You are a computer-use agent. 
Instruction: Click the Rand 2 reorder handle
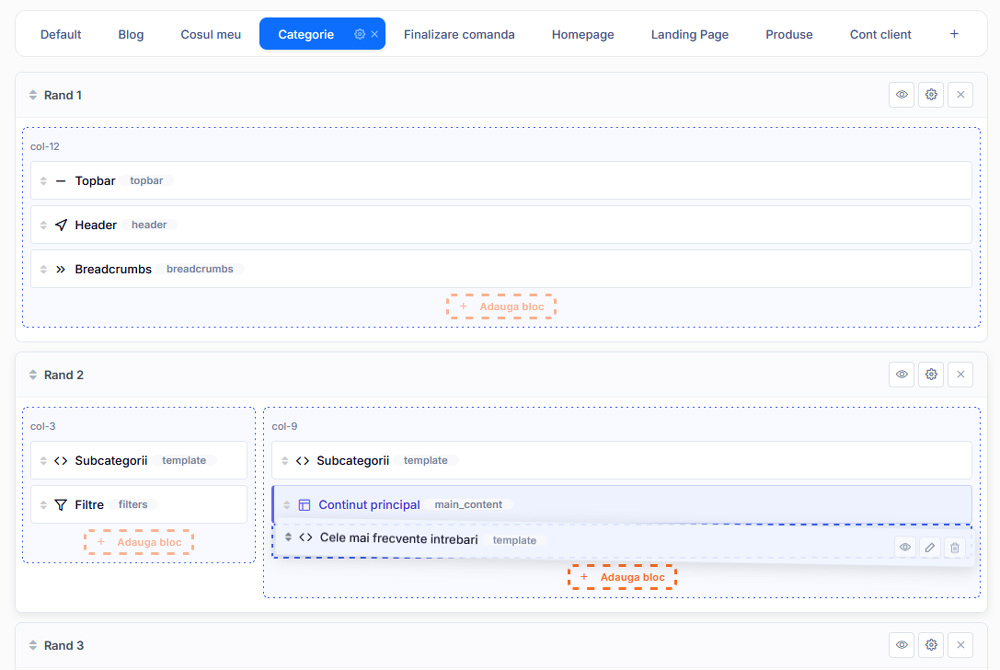coord(33,375)
